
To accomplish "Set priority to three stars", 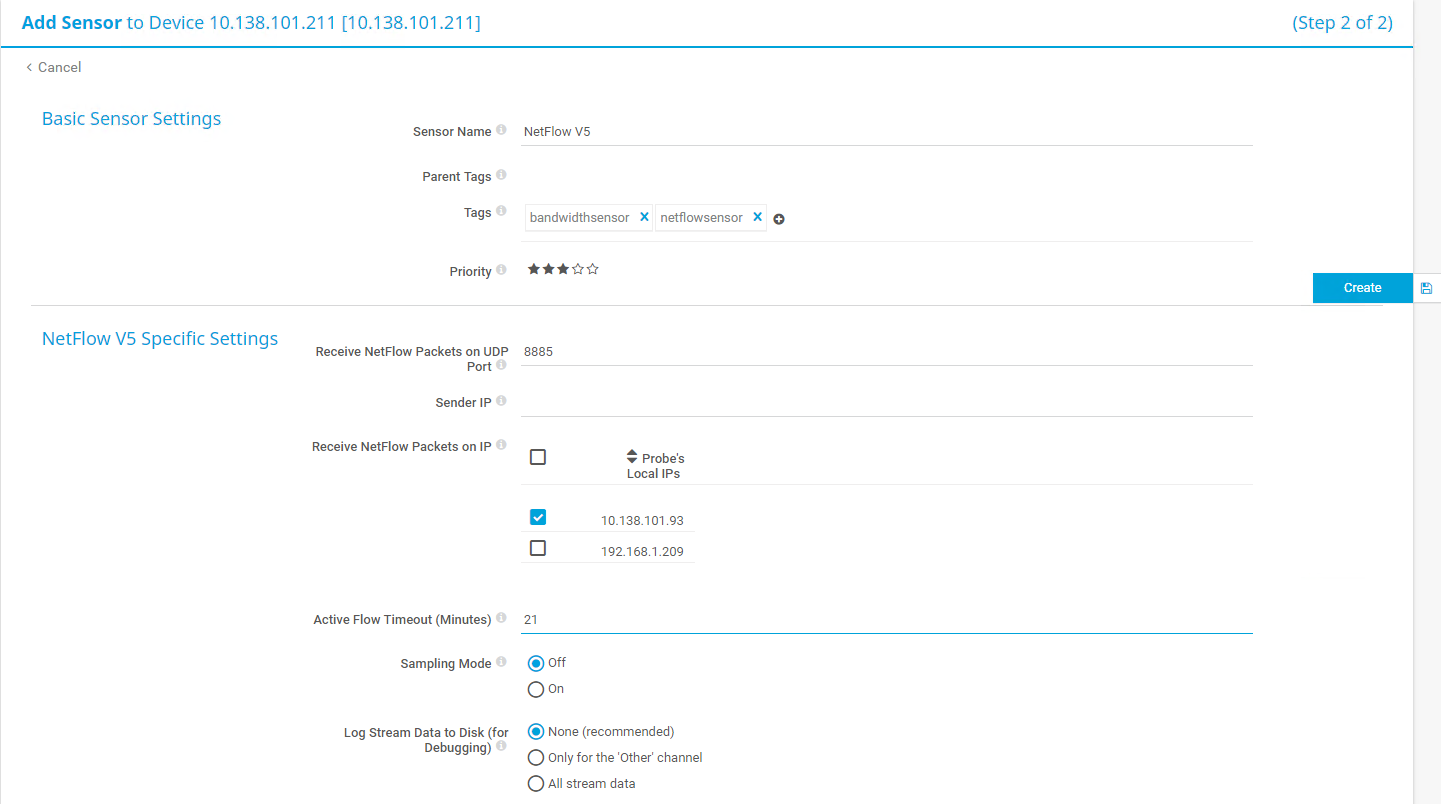I will (x=563, y=269).
